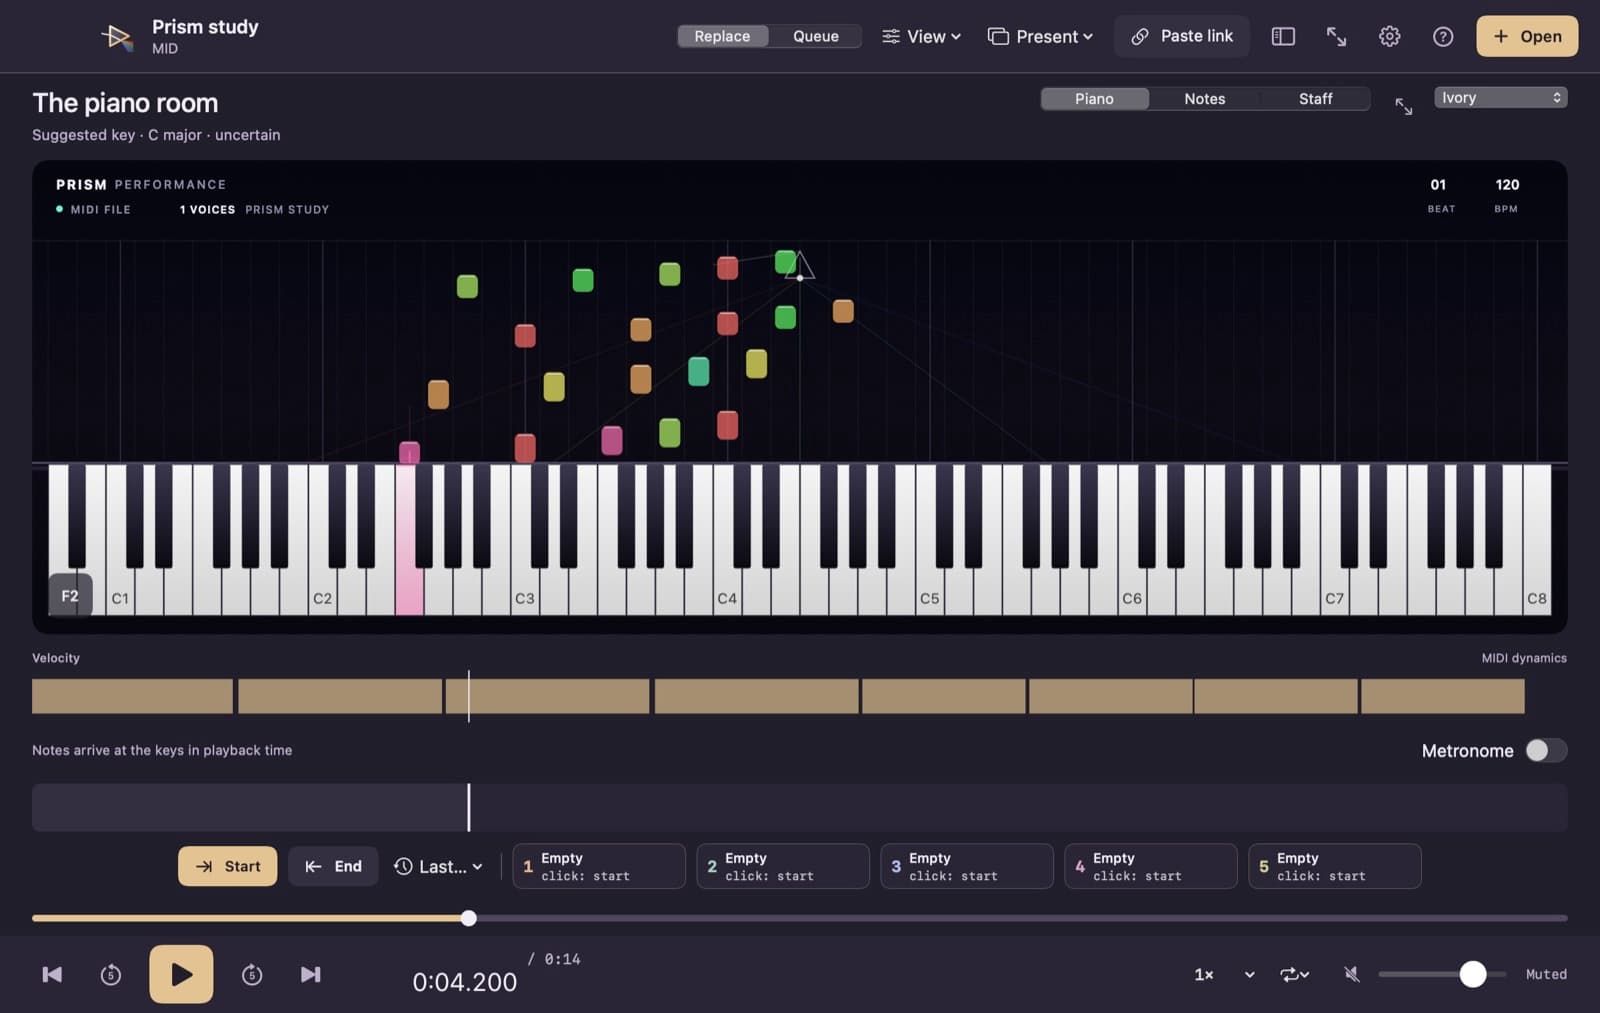1600x1013 pixels.
Task: Skip forward 5 seconds
Action: coord(252,974)
